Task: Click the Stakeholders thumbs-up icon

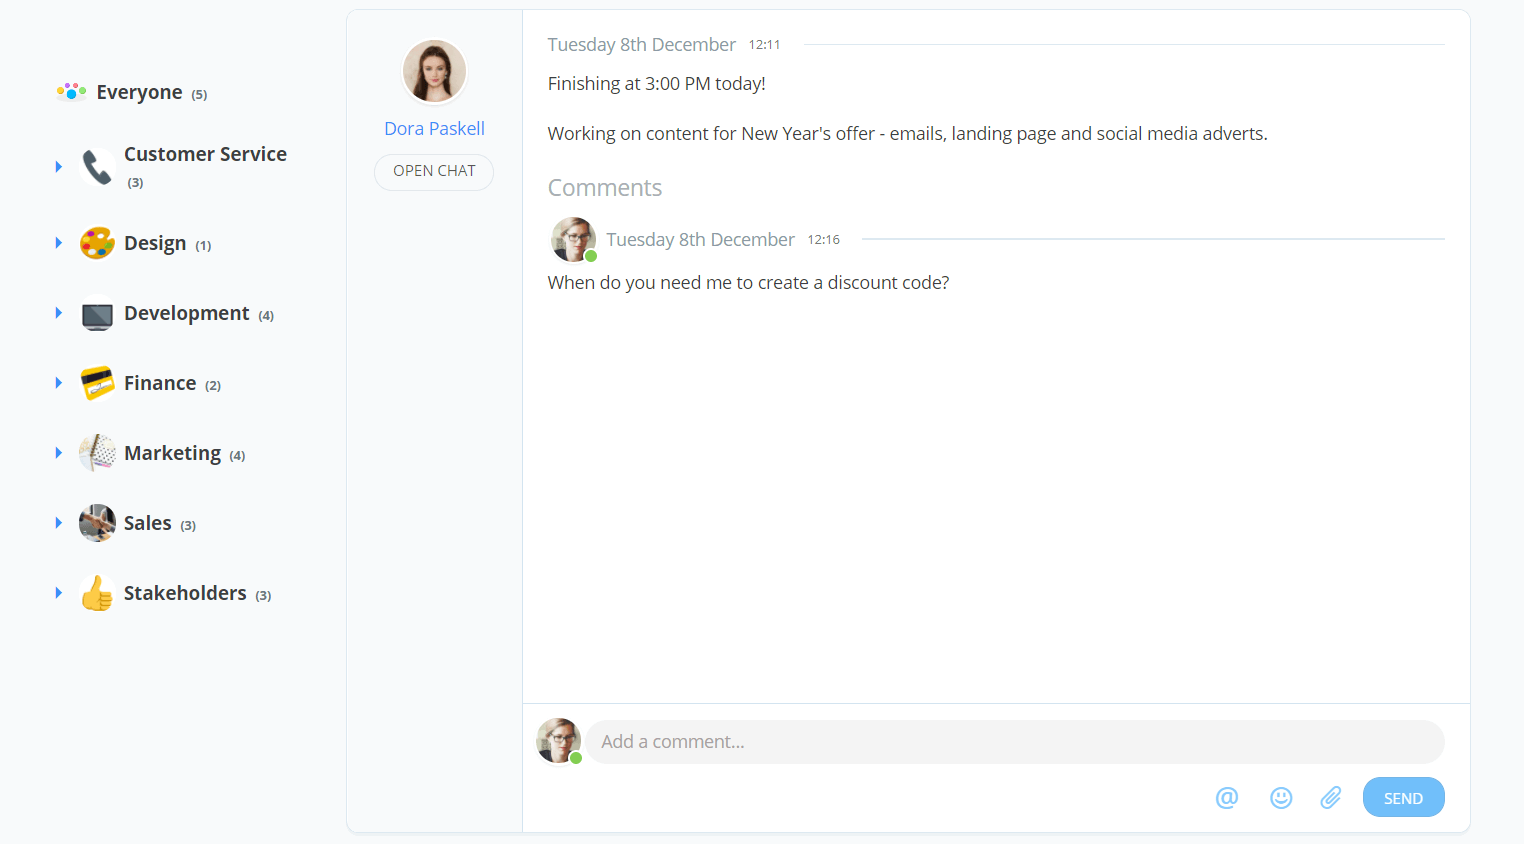Action: click(x=97, y=593)
